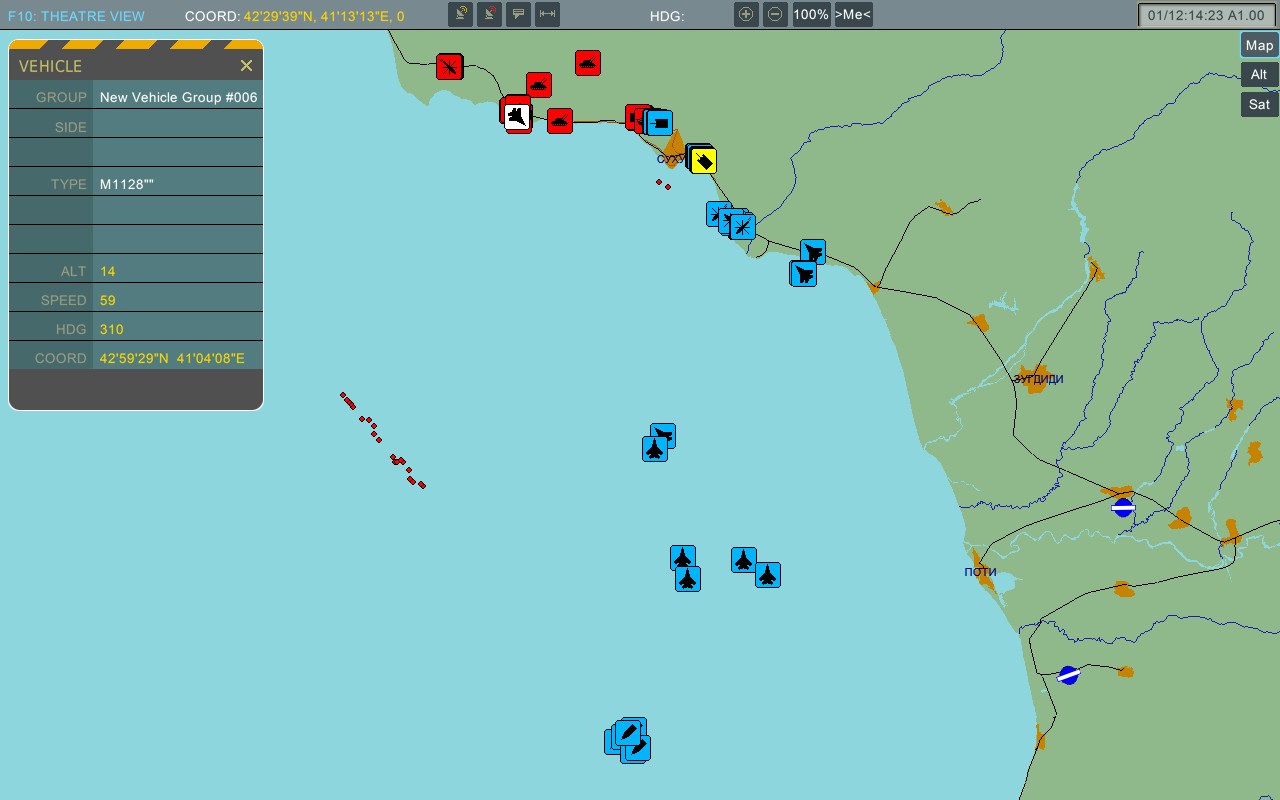Select the blue jet just offshore below coast
The height and width of the screenshot is (800, 1280).
(x=803, y=273)
